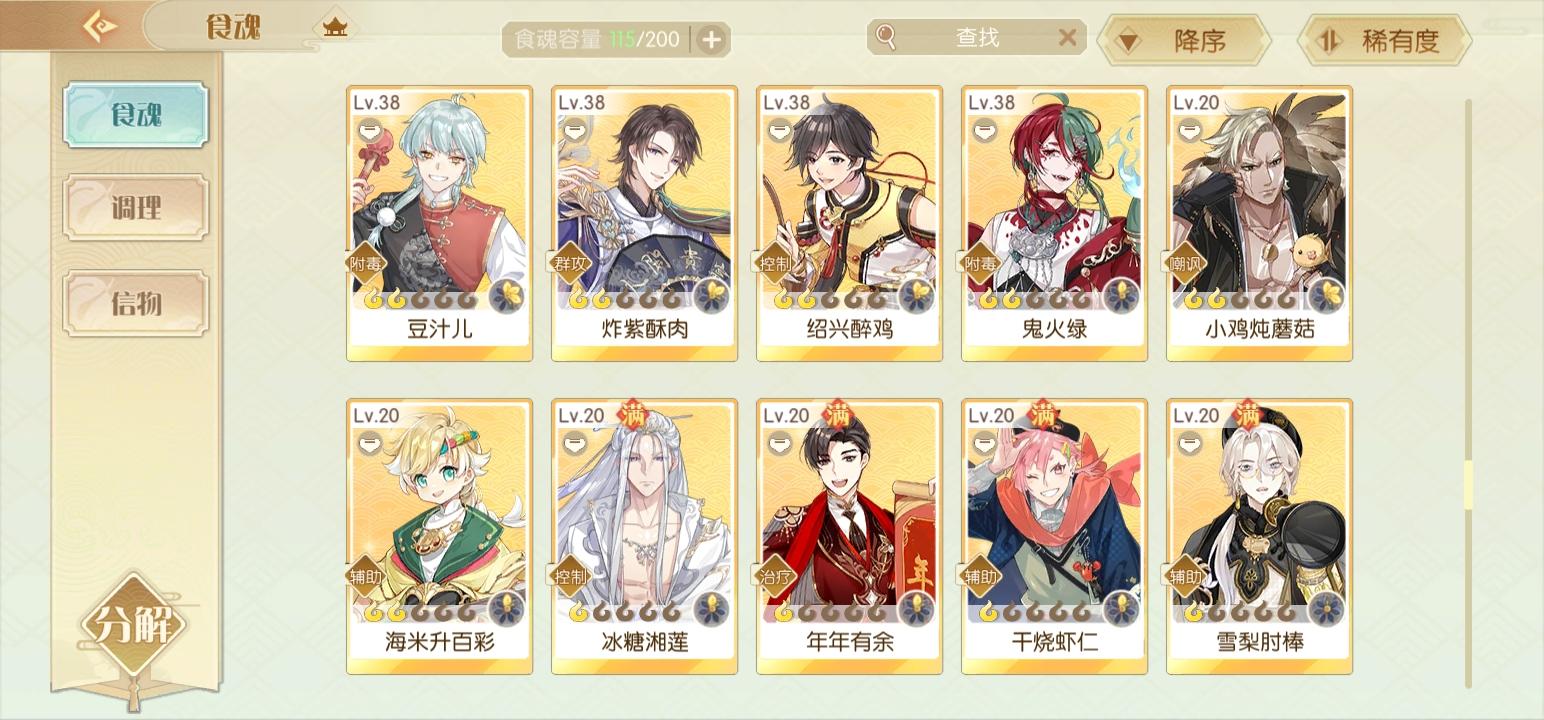Viewport: 1544px width, 720px height.
Task: Clear search with the X icon
Action: (1067, 38)
